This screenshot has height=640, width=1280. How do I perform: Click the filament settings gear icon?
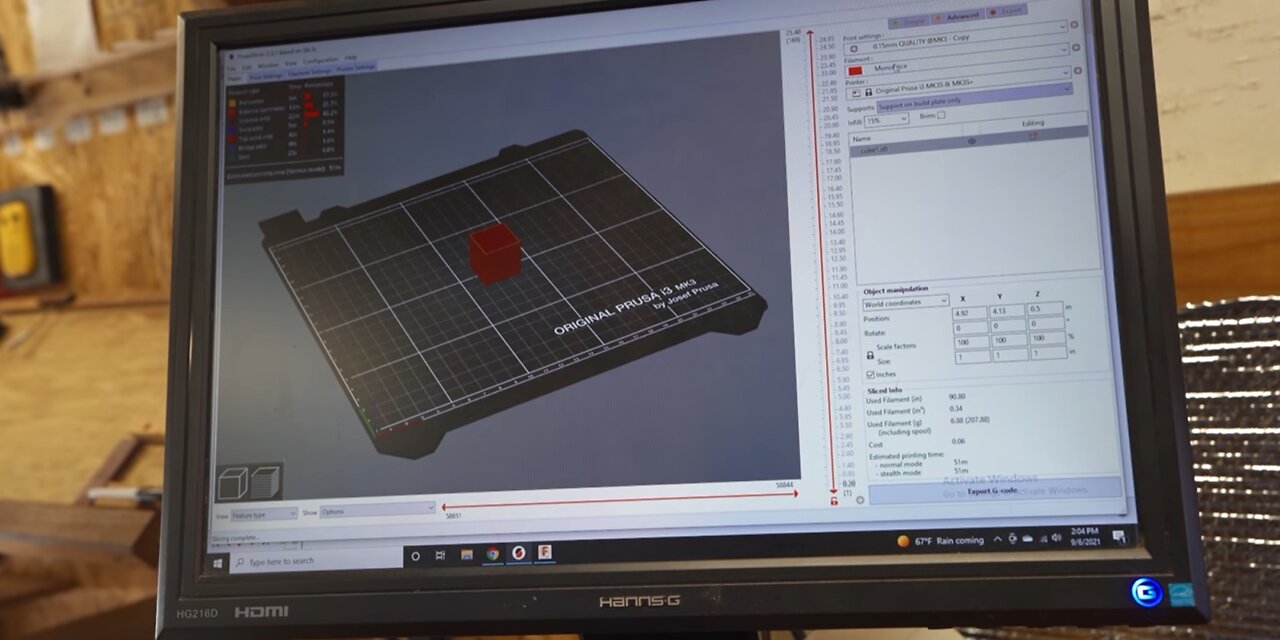[x=1076, y=47]
